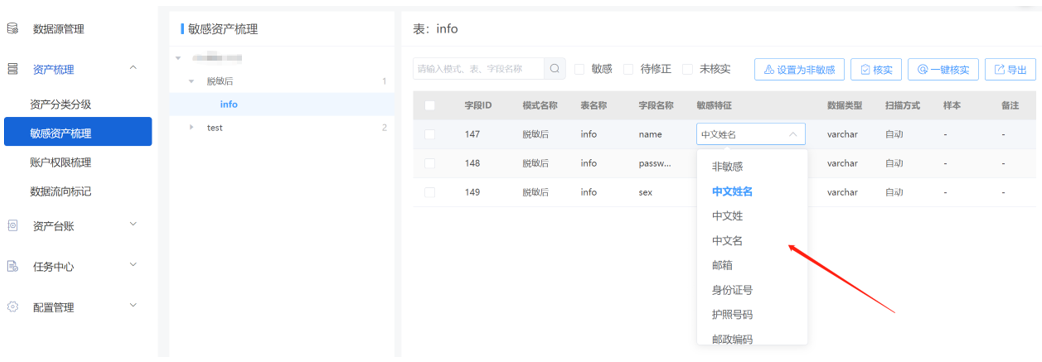
Task: Check the row 148 checkbox
Action: [429, 163]
